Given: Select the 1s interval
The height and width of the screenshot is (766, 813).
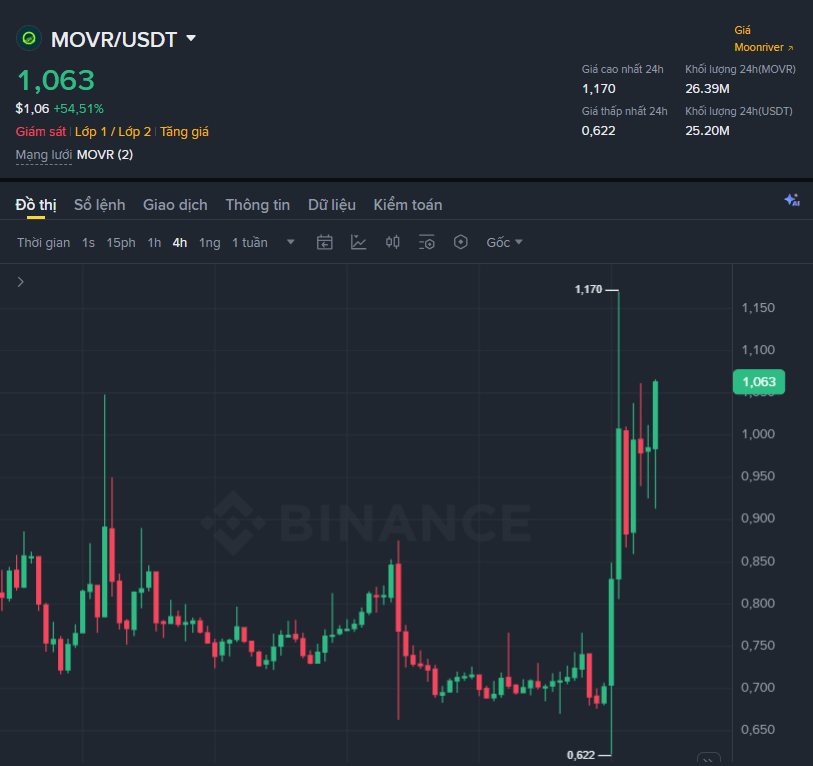Looking at the screenshot, I should 88,243.
